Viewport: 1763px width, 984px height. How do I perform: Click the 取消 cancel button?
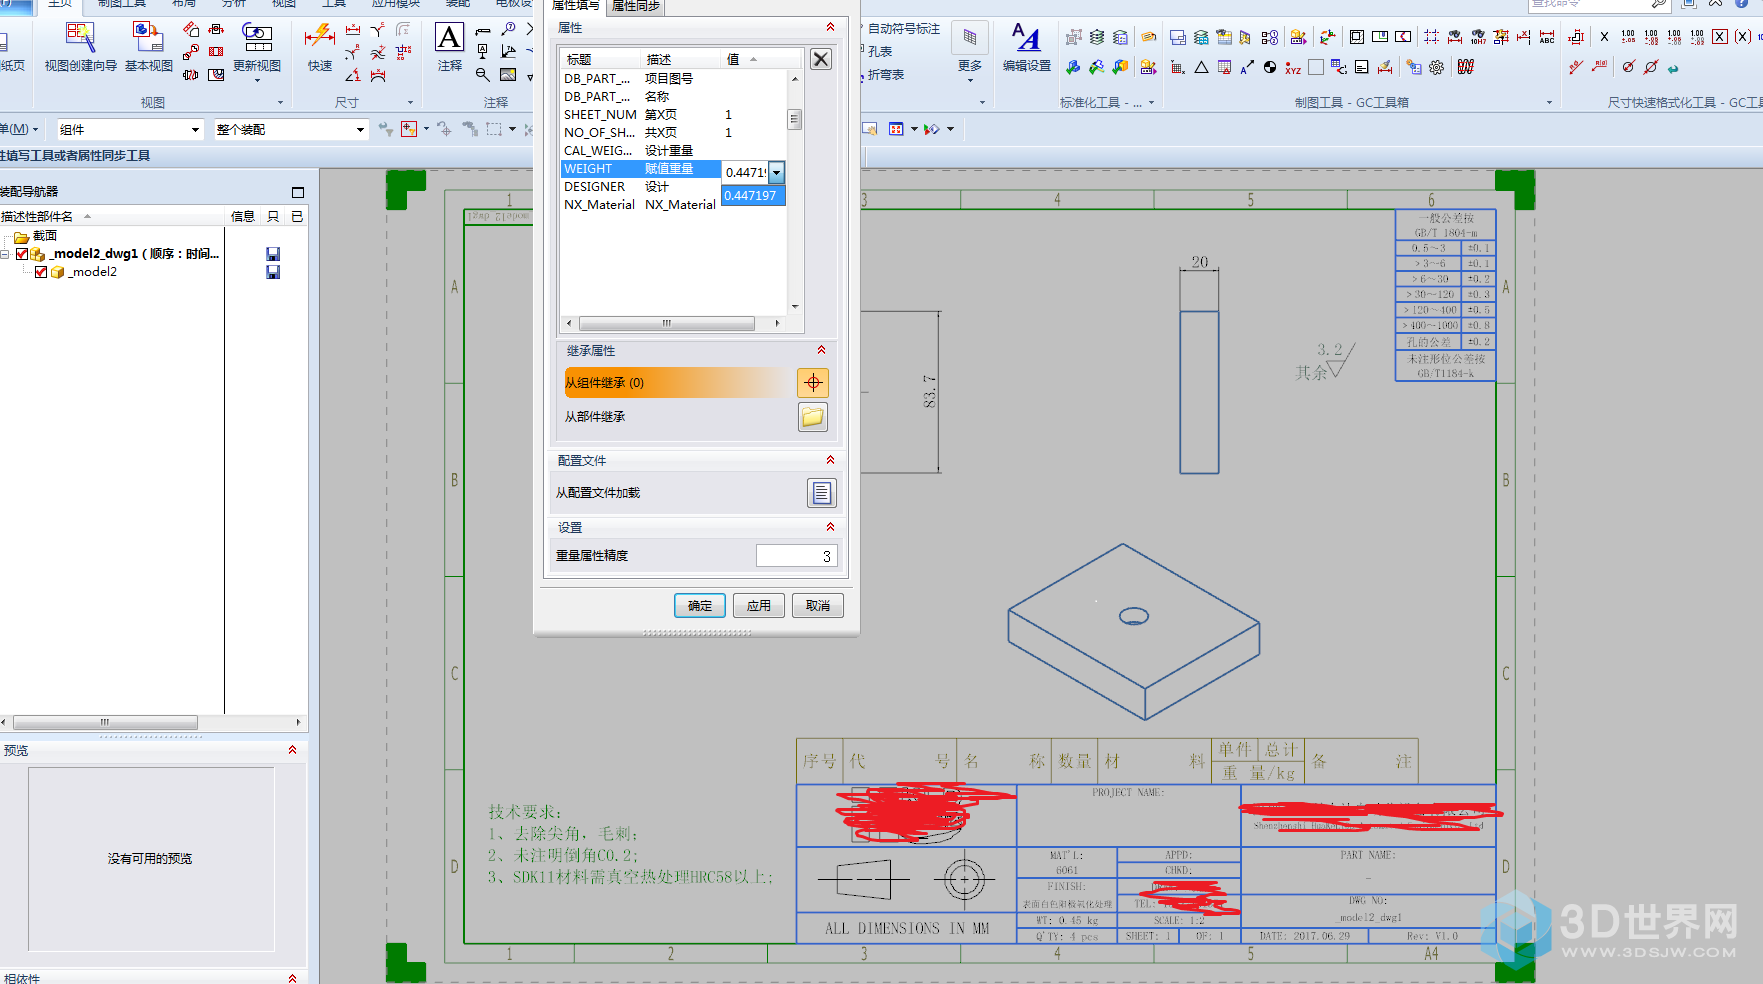(818, 606)
